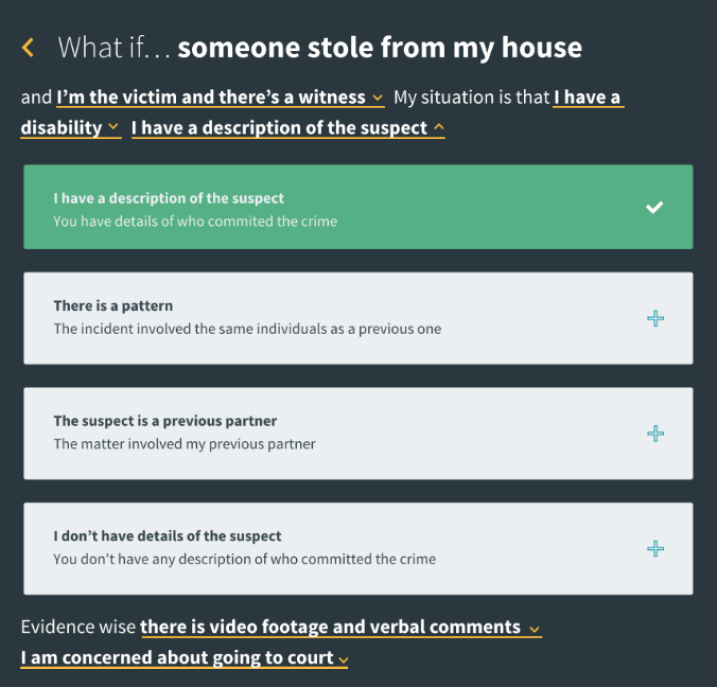
Task: Click chevron next to 'there's a witness'
Action: pos(377,99)
